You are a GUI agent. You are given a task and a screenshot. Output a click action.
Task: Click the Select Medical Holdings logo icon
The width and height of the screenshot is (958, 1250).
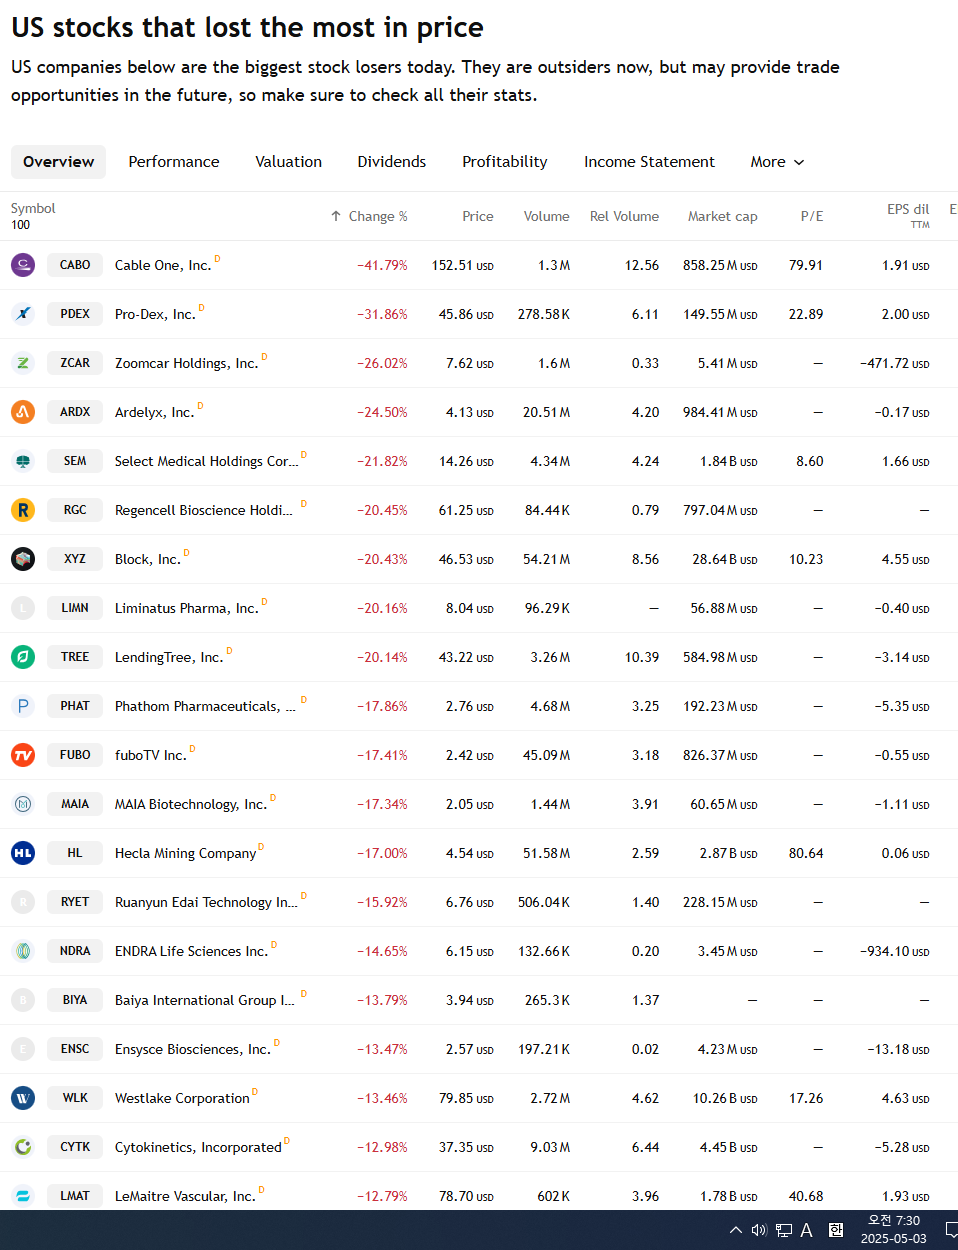[x=23, y=461]
